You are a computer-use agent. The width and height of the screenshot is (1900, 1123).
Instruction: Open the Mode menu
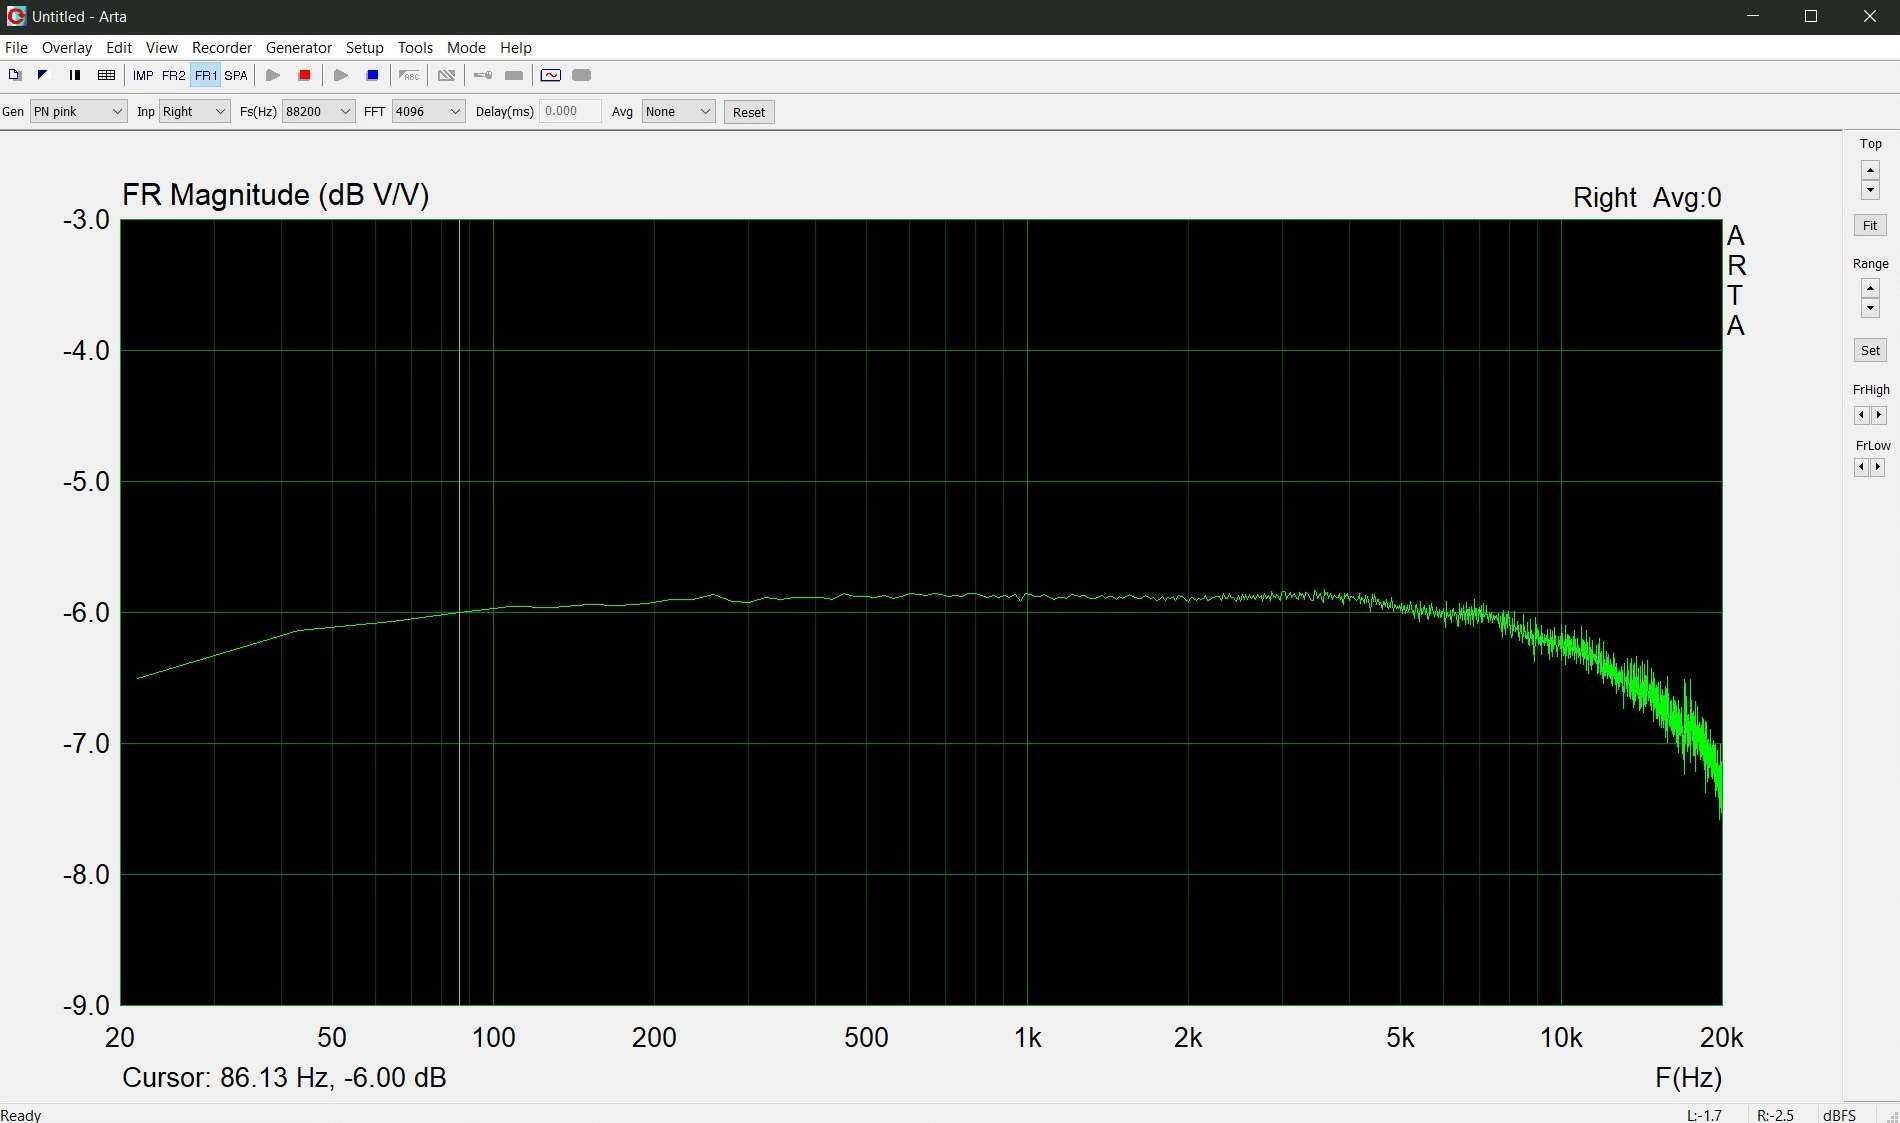[x=466, y=48]
